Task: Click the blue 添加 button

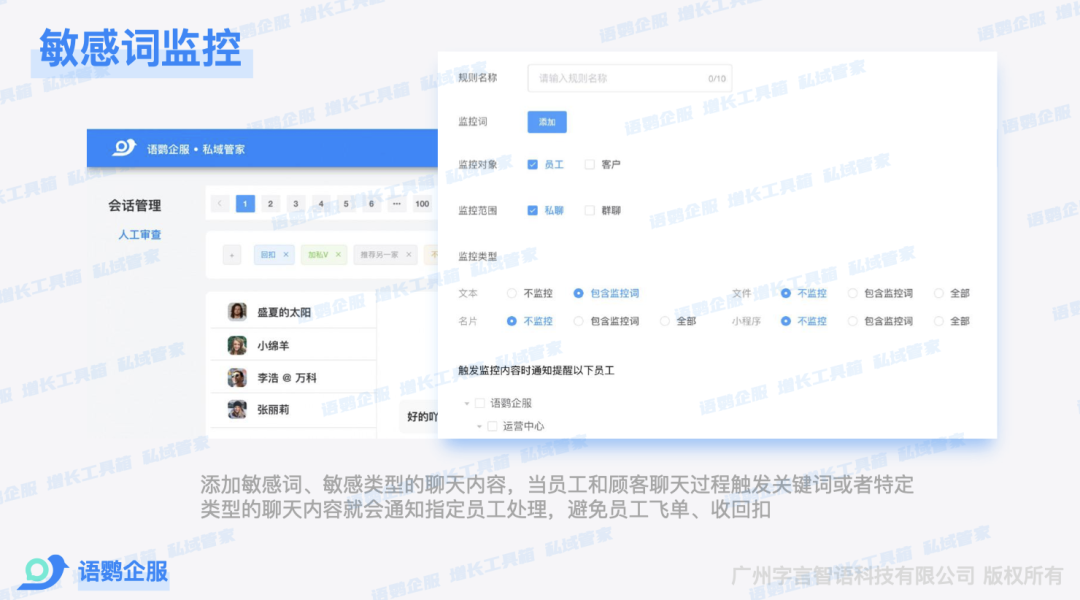Action: [x=547, y=122]
